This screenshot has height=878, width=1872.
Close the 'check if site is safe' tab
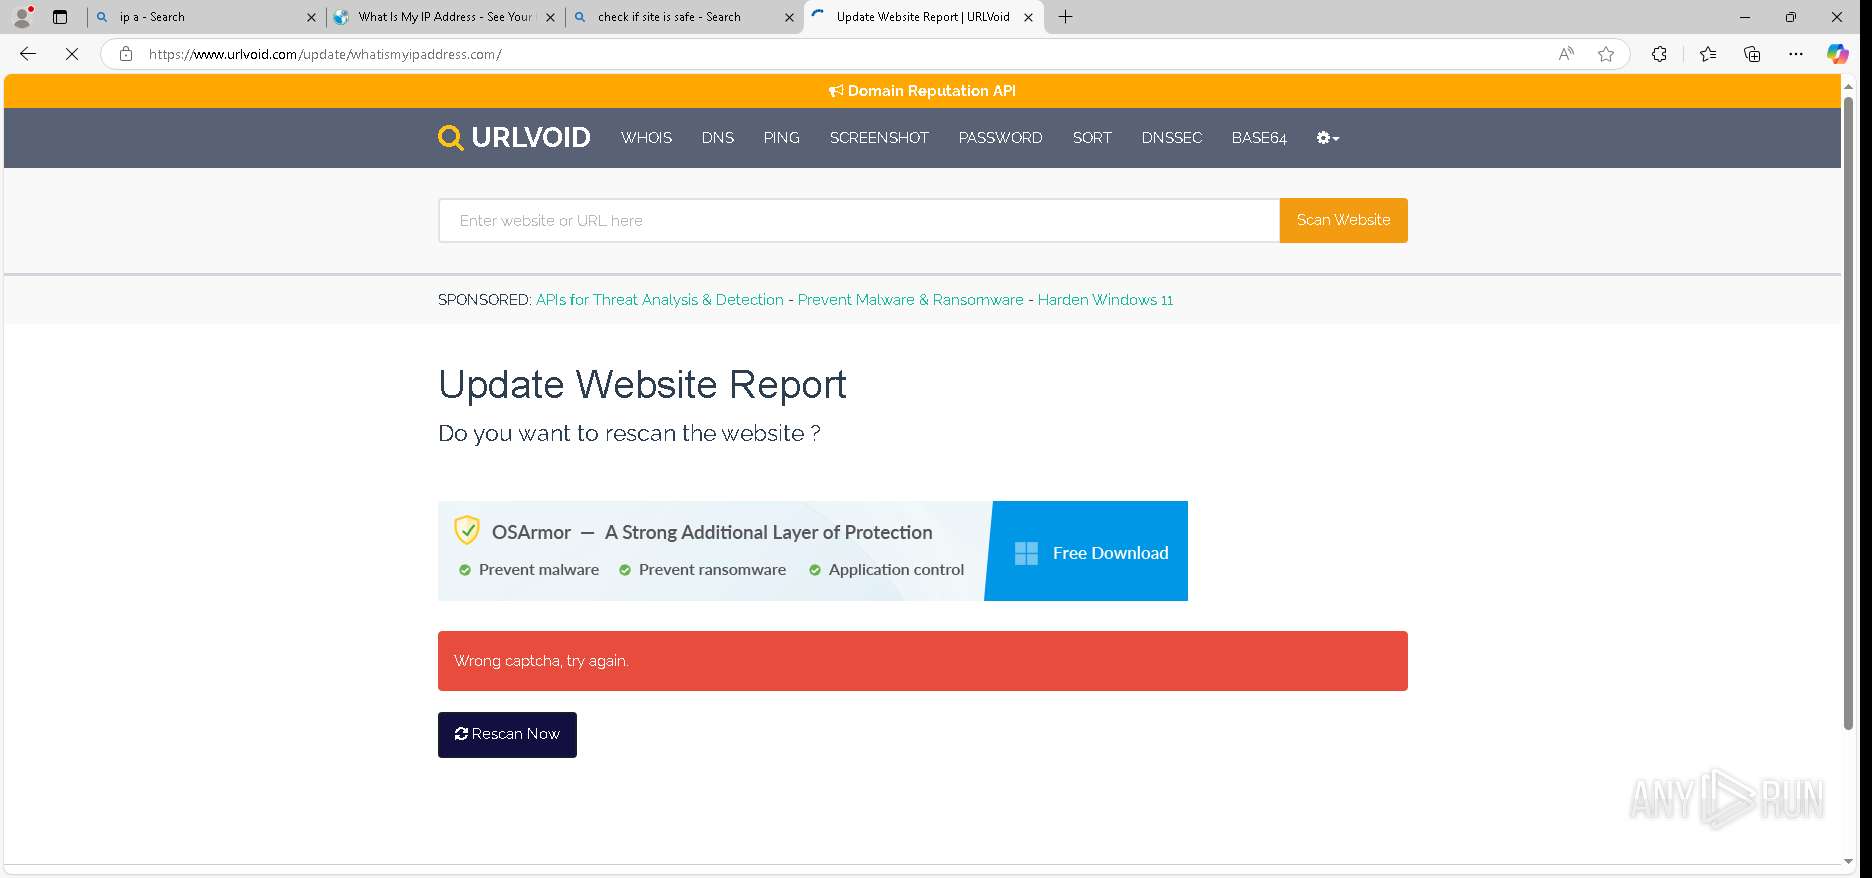tap(789, 17)
